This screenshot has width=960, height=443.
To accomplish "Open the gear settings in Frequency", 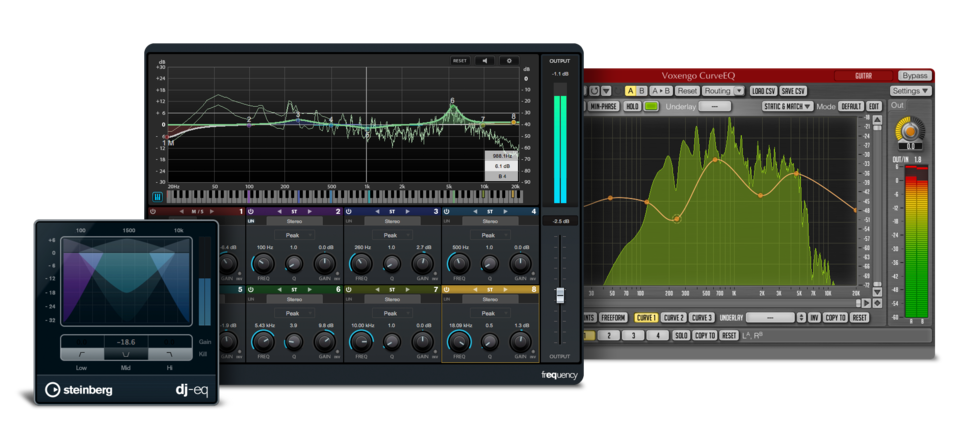I will click(x=509, y=61).
